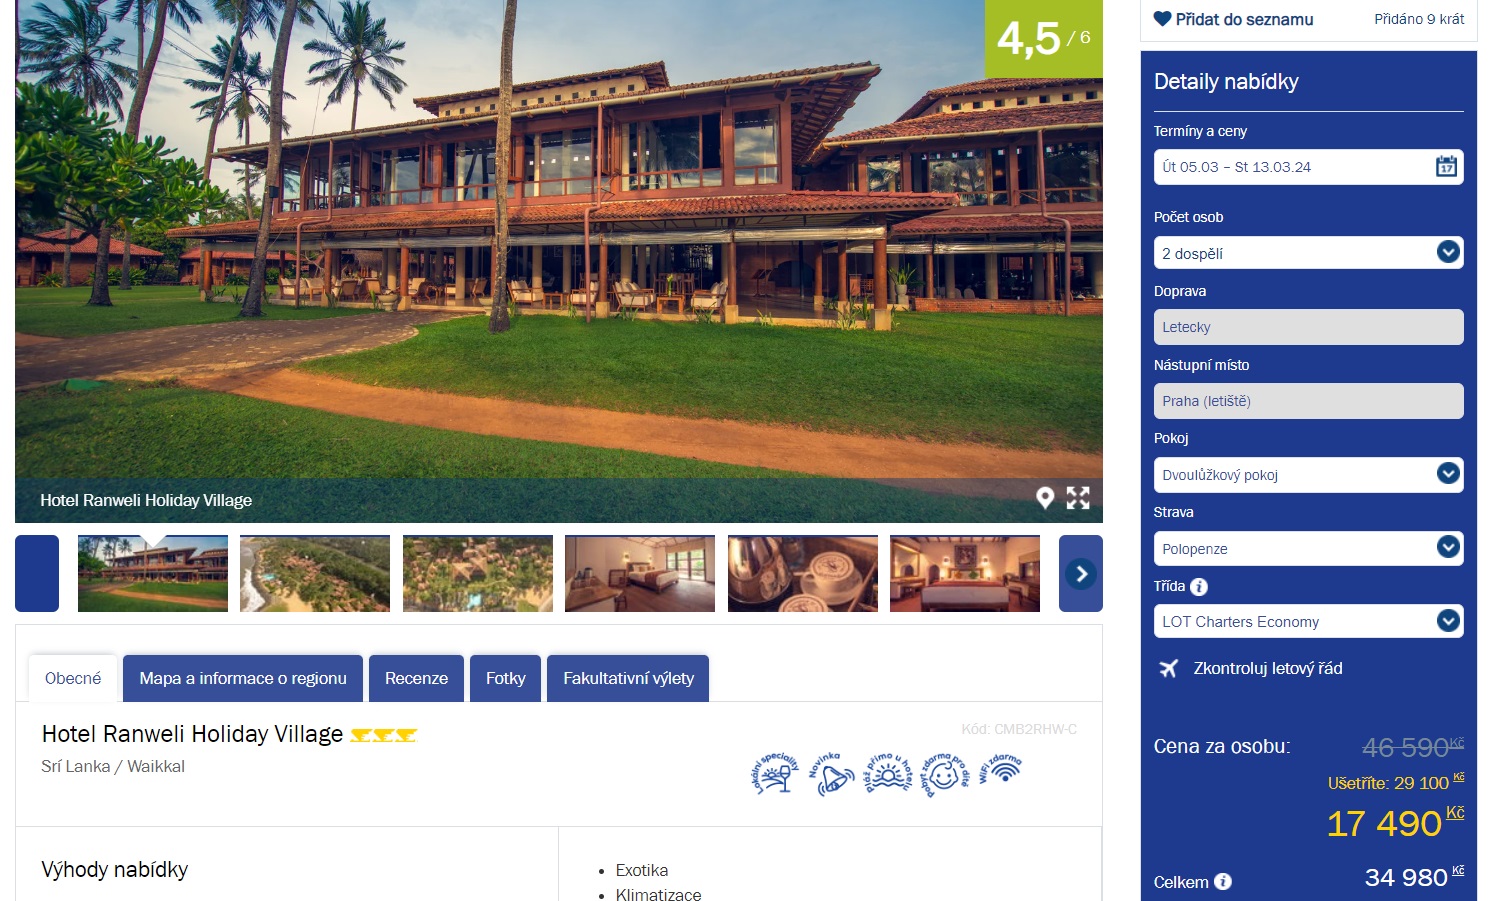Open the calendar icon in date field

pos(1446,167)
